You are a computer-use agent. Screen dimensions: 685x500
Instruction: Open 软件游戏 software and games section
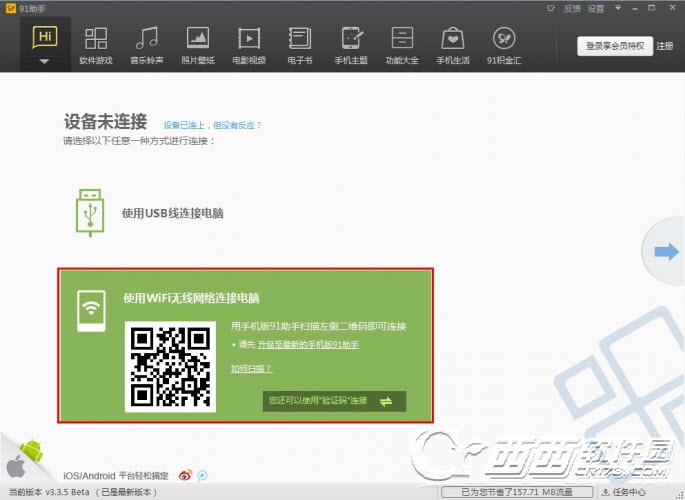coord(96,46)
